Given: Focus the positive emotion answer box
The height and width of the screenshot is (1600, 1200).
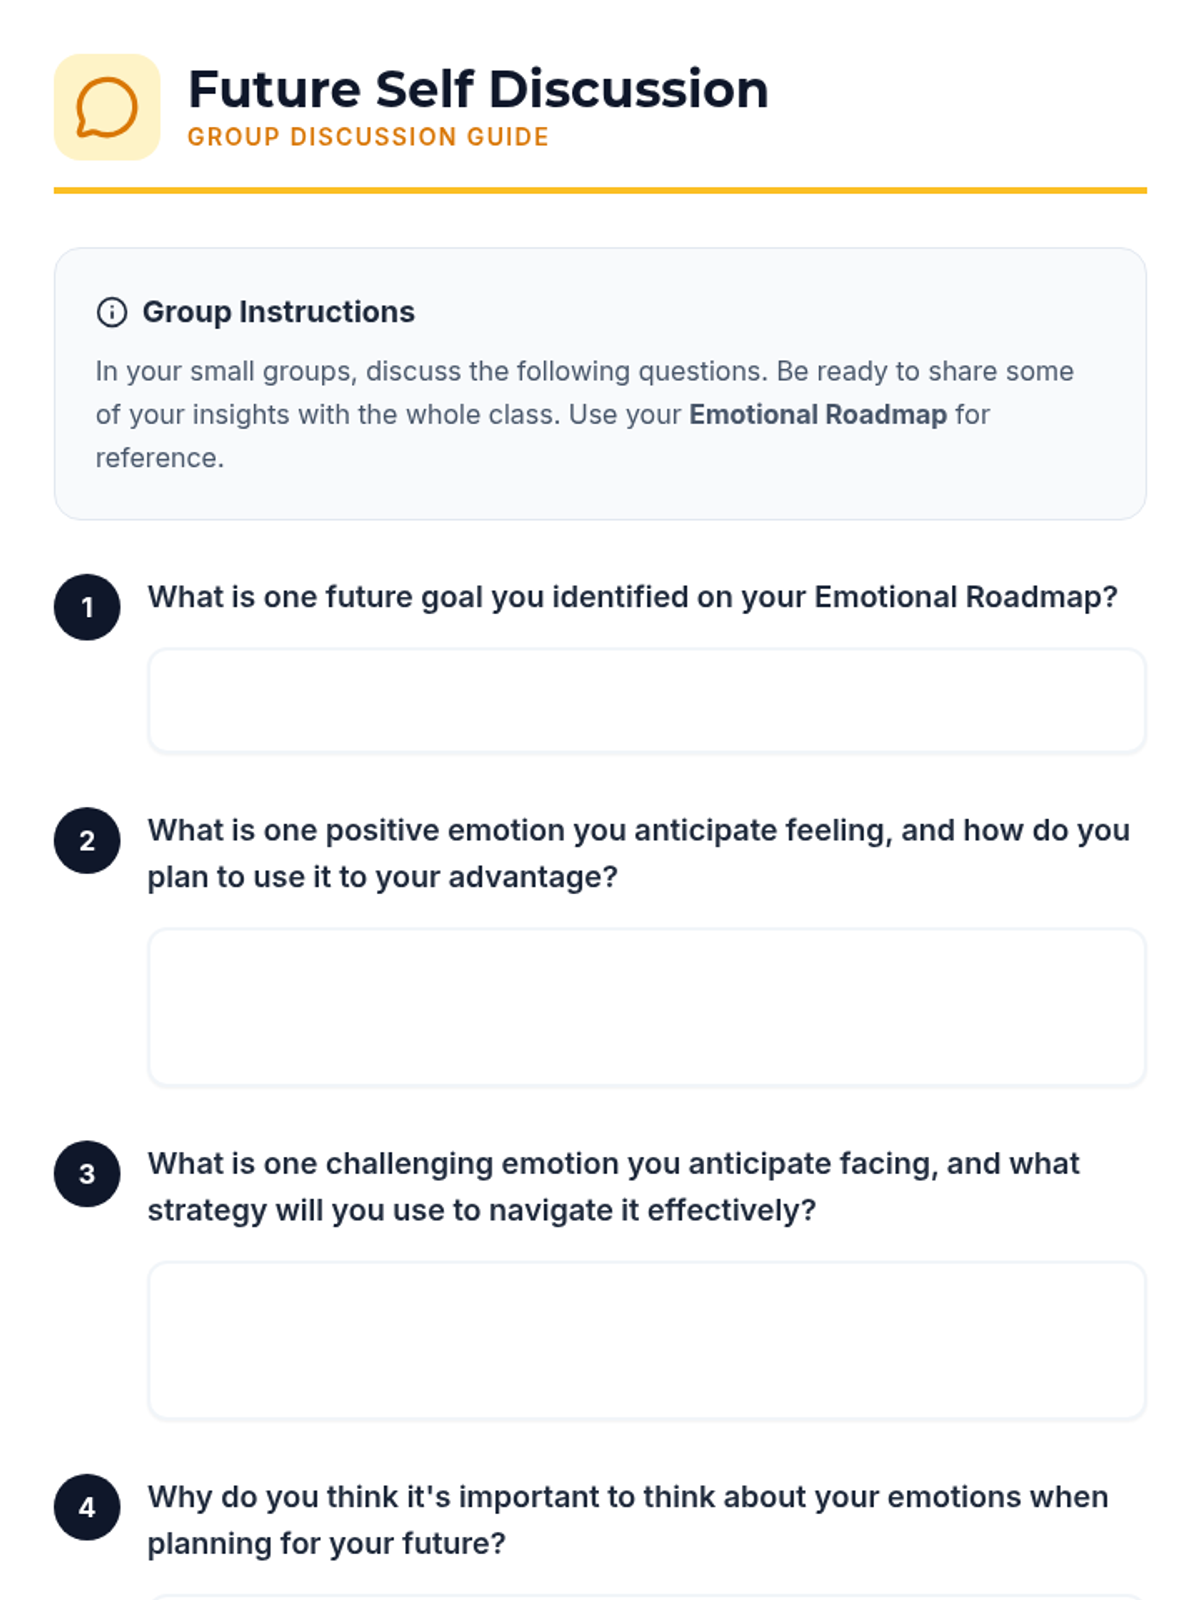Looking at the screenshot, I should (646, 1007).
